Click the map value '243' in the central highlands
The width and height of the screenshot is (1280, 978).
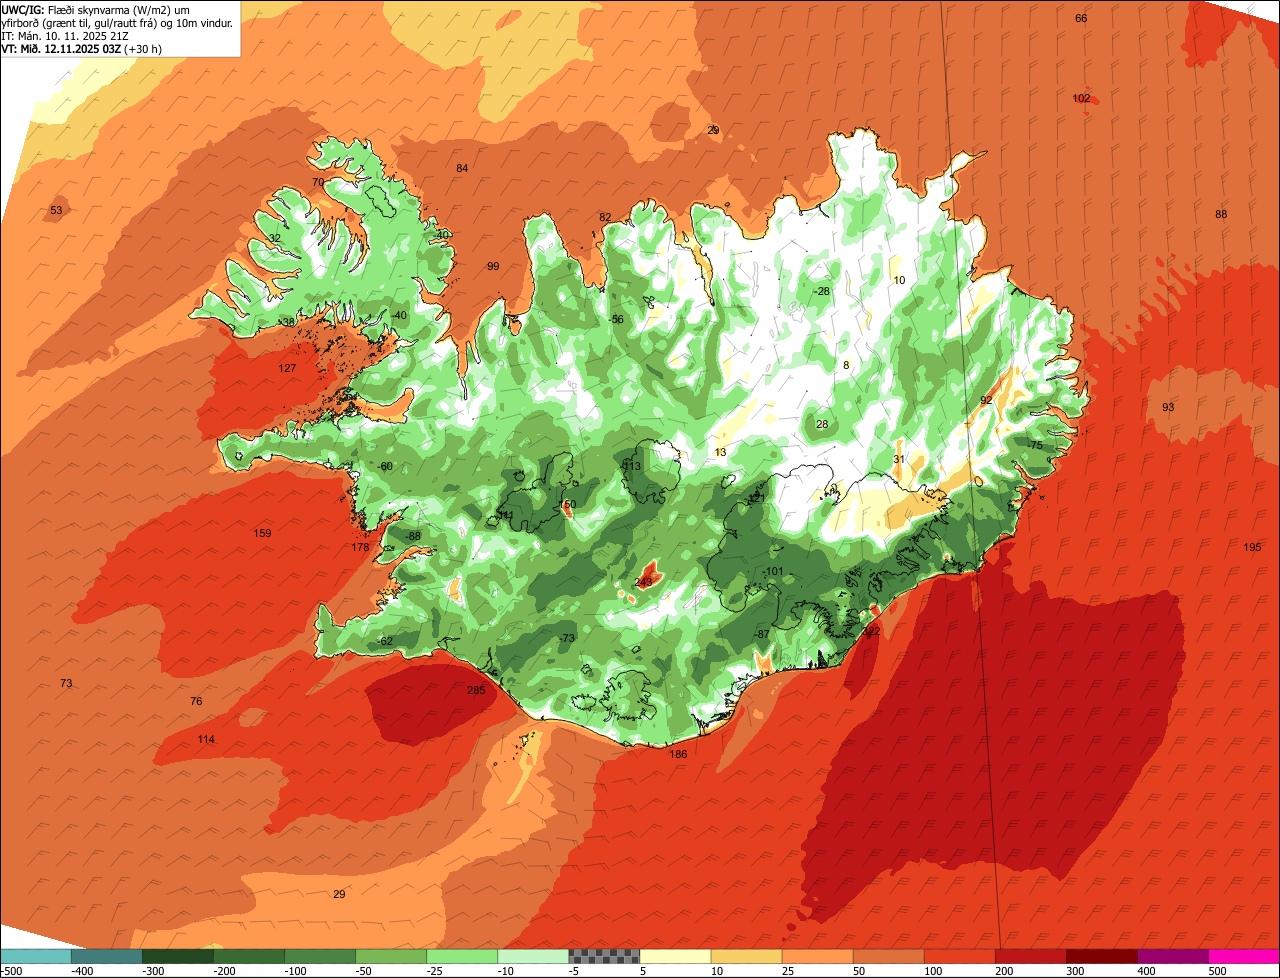coord(644,582)
